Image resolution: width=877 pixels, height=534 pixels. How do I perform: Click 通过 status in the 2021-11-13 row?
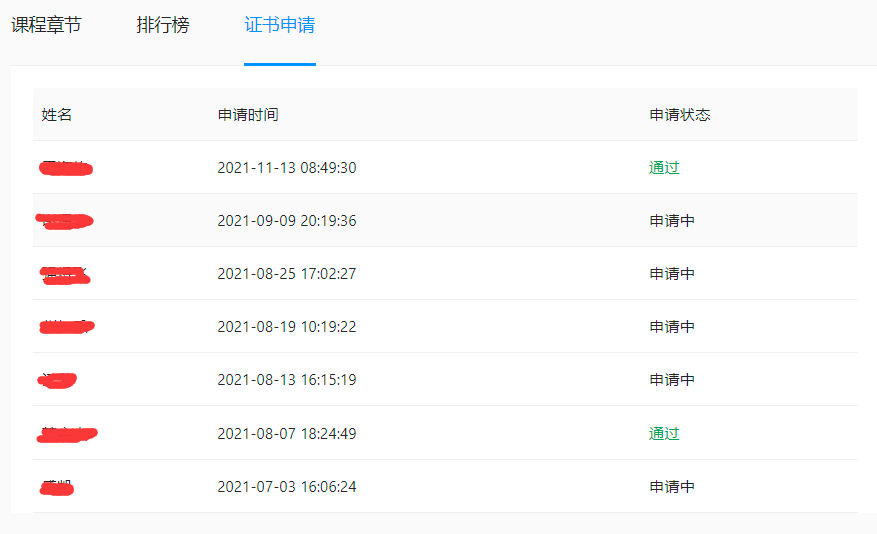pos(664,168)
